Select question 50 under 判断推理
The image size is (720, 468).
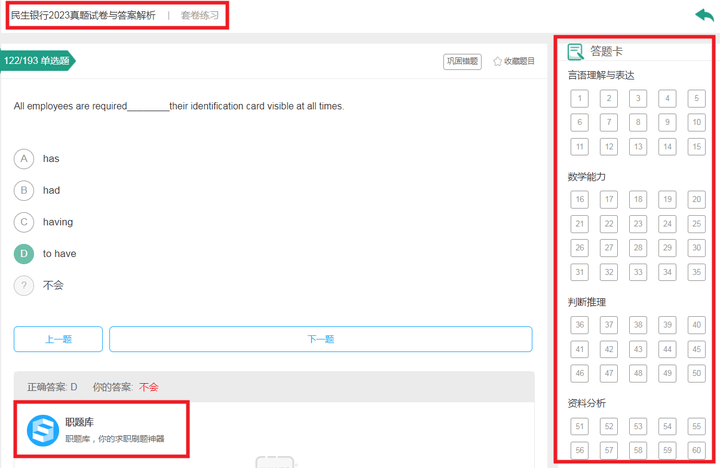click(x=697, y=373)
